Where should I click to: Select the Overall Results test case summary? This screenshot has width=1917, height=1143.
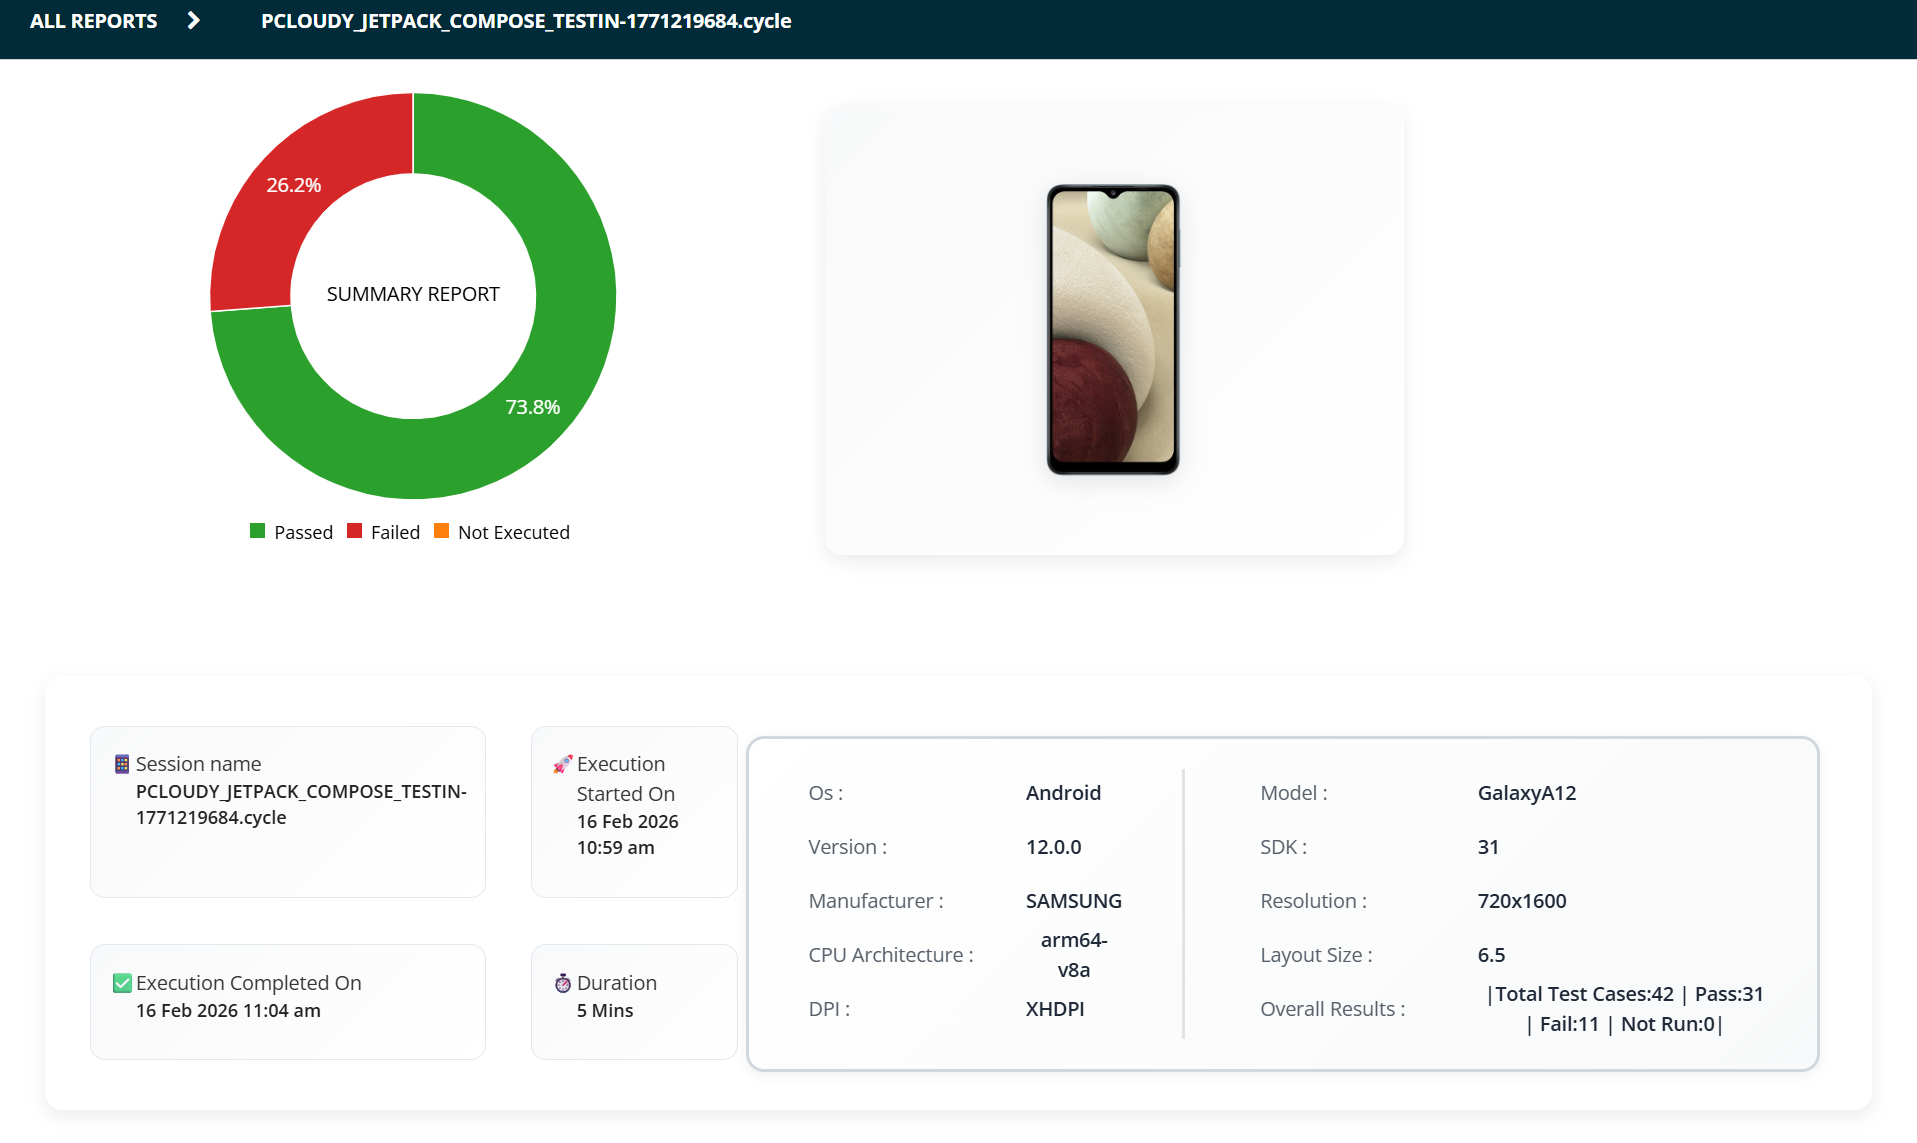1624,1009
